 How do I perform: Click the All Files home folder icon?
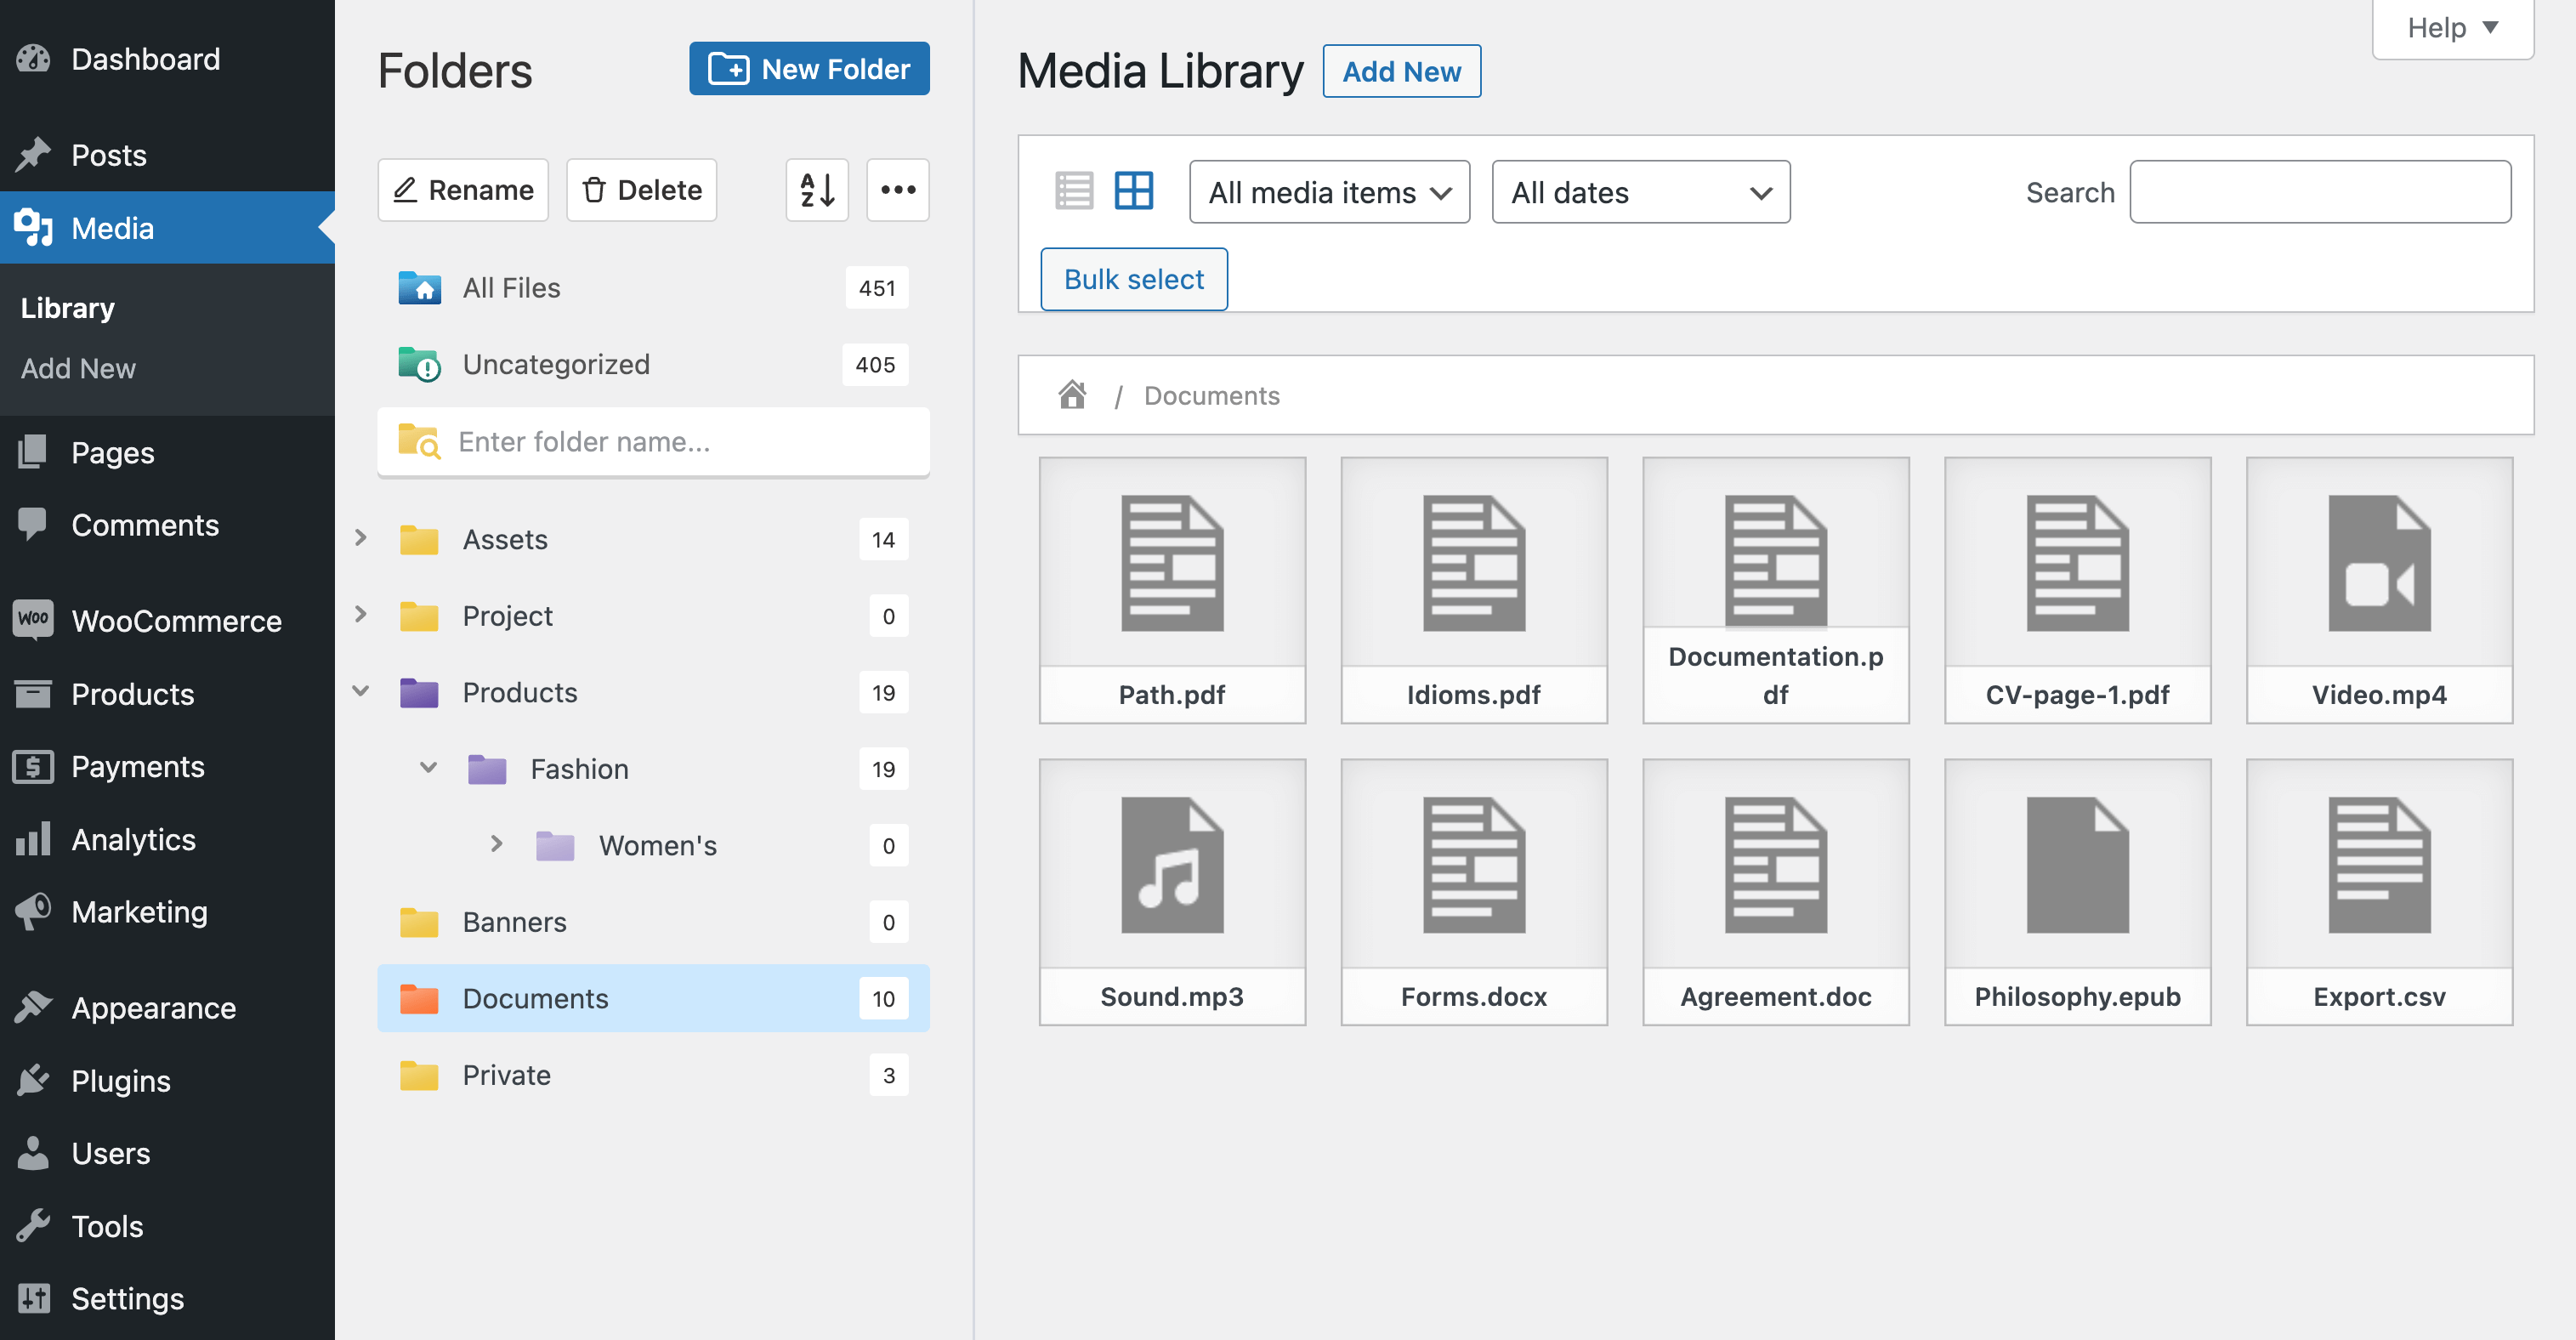coord(419,288)
